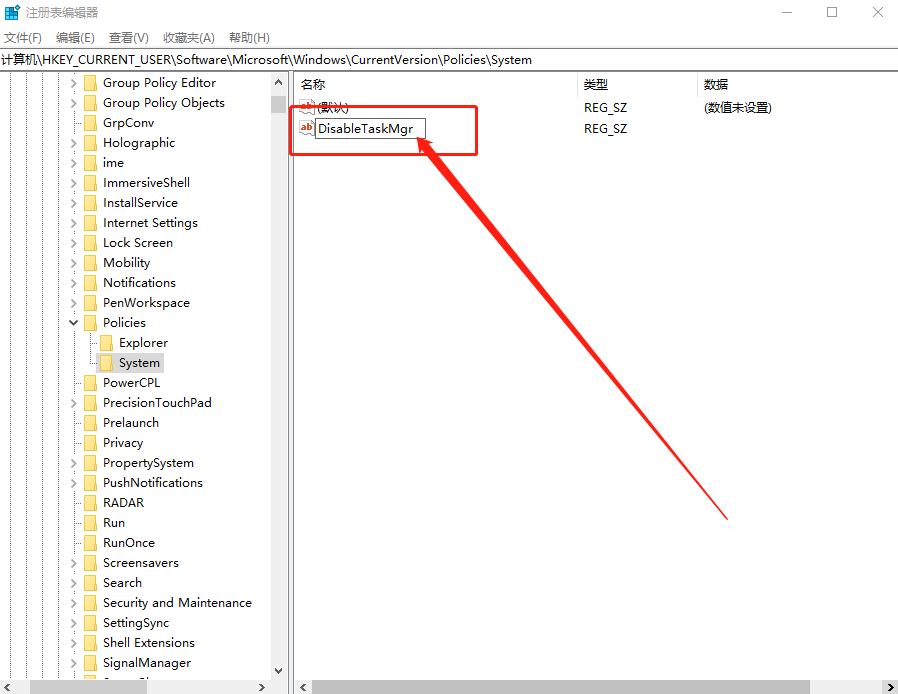Select the Run folder icon
The width and height of the screenshot is (898, 694).
(90, 523)
